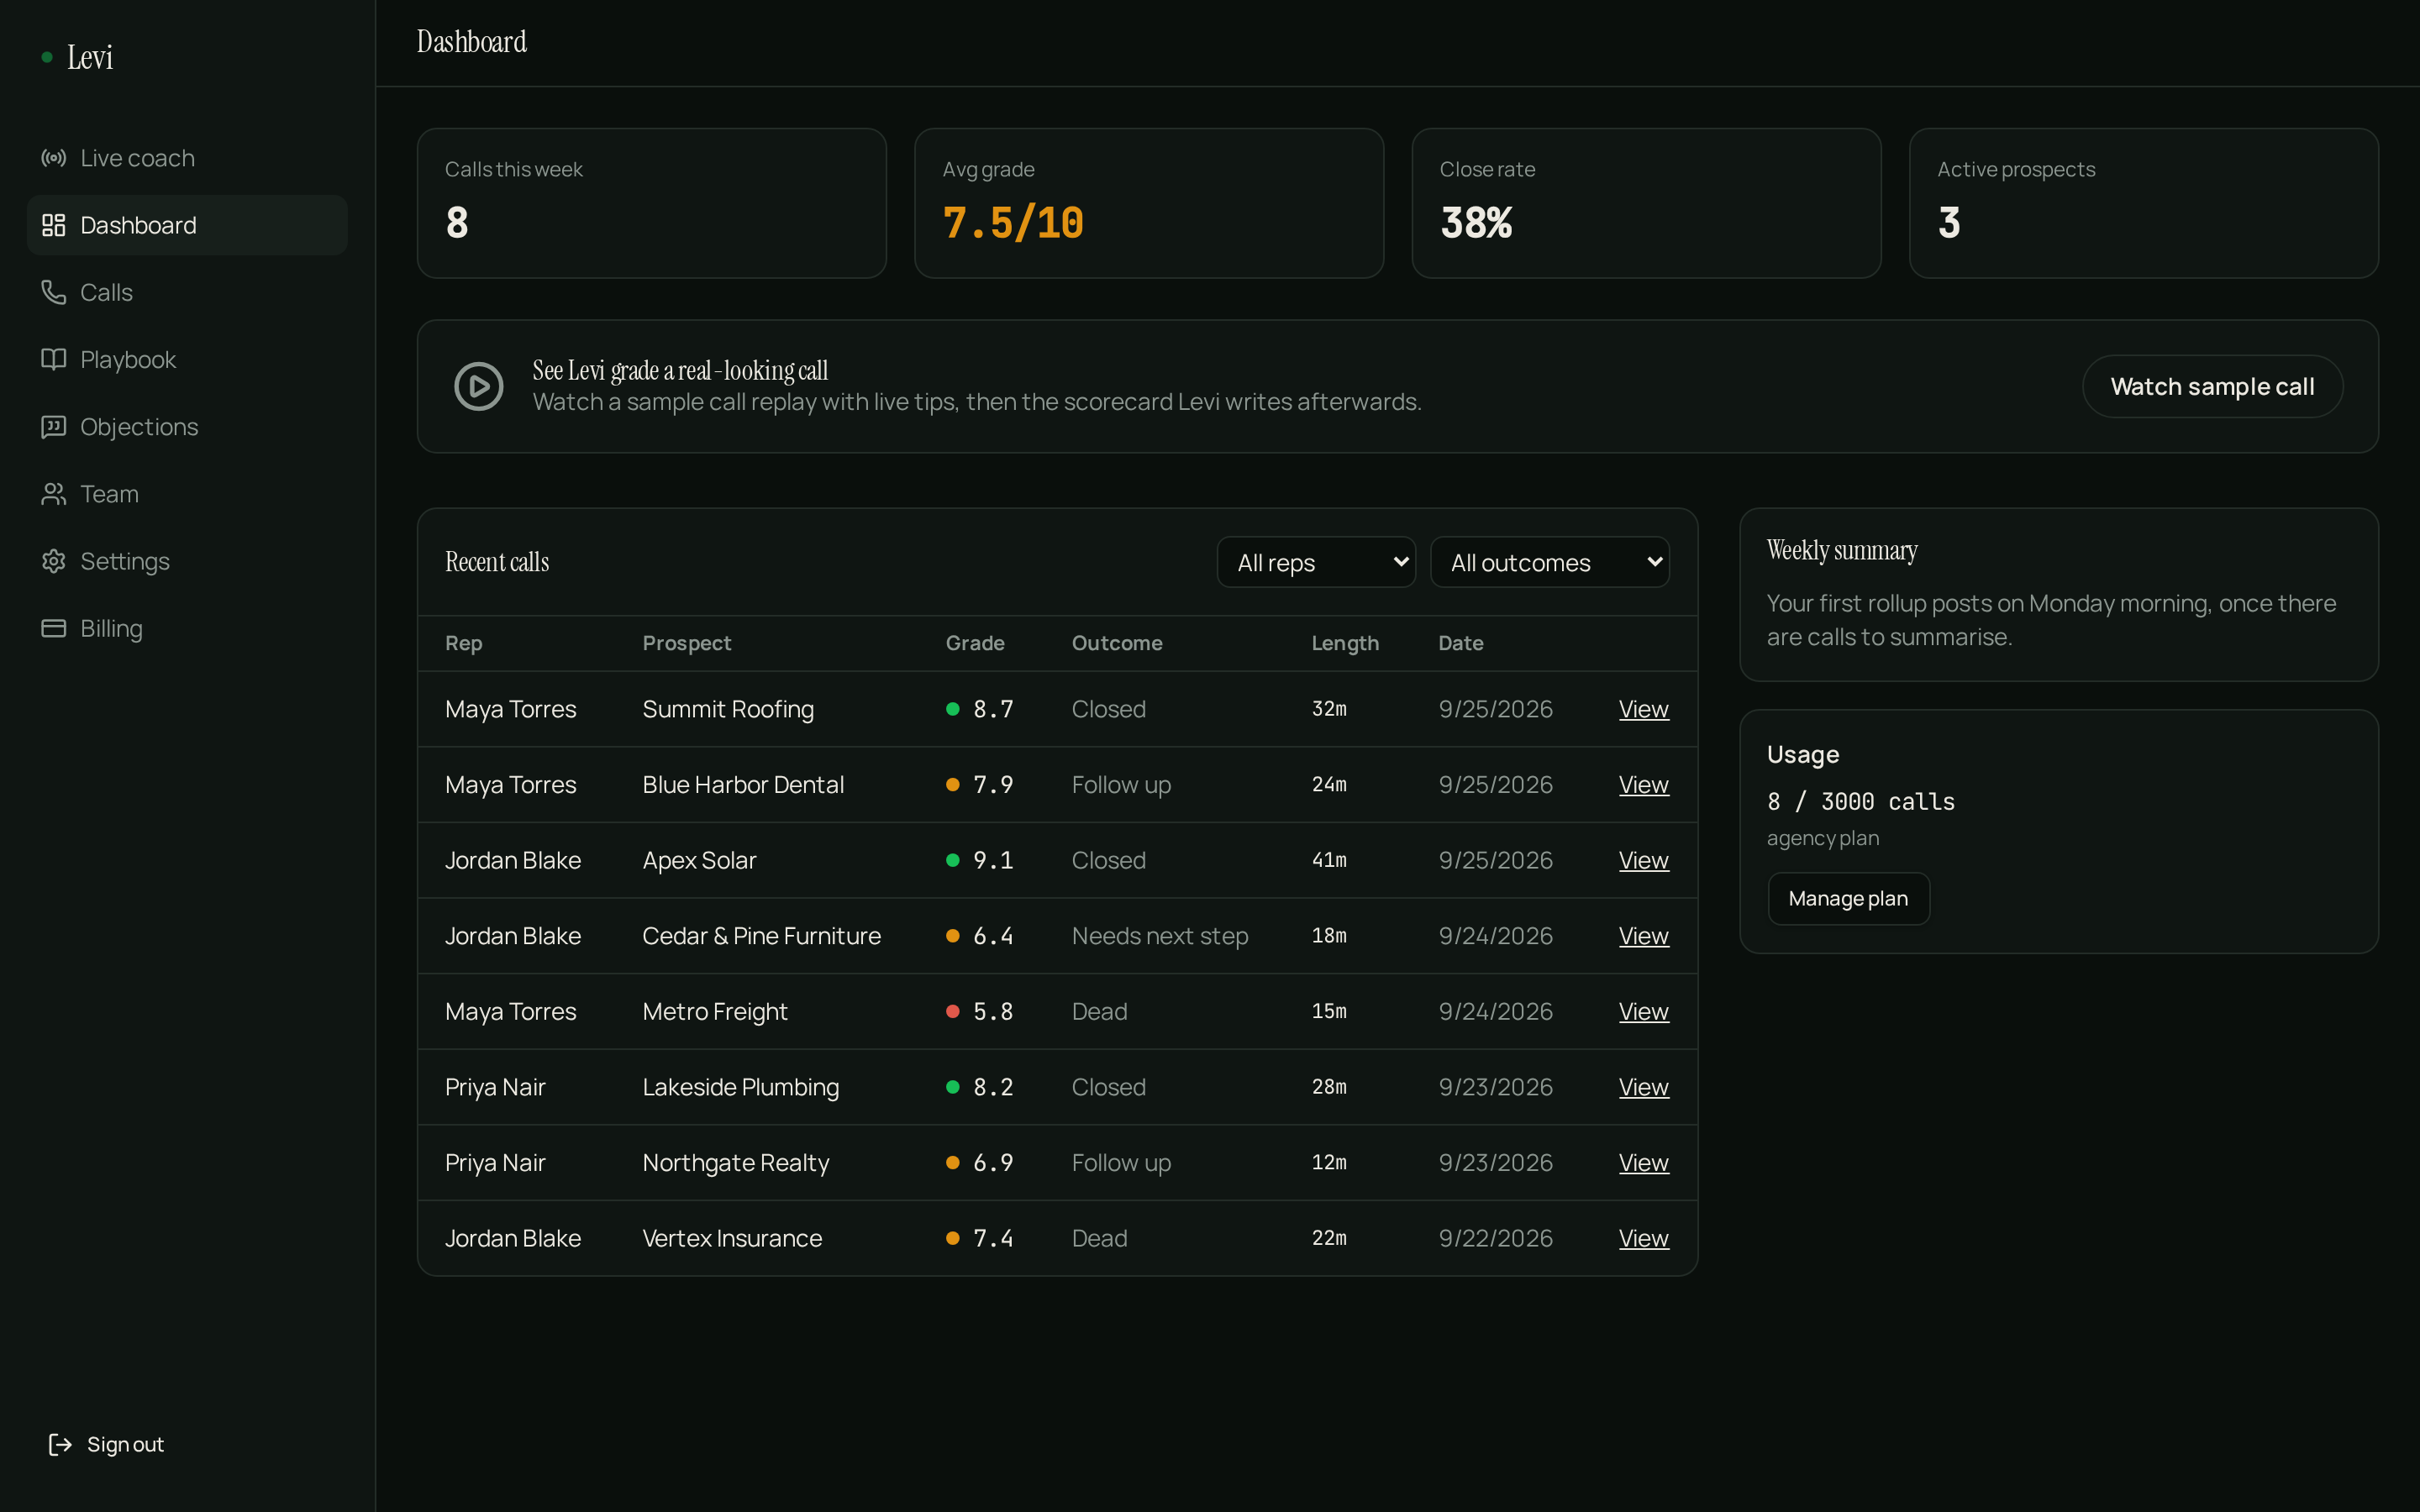Click the Playbook book icon

(53, 359)
